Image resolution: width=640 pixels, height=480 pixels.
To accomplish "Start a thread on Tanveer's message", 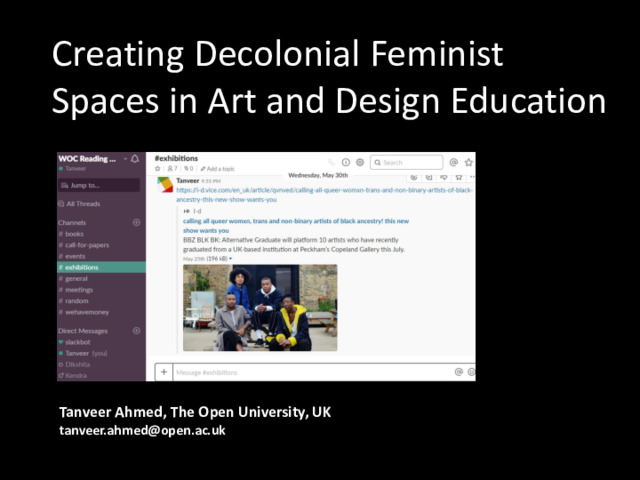I will (x=429, y=177).
